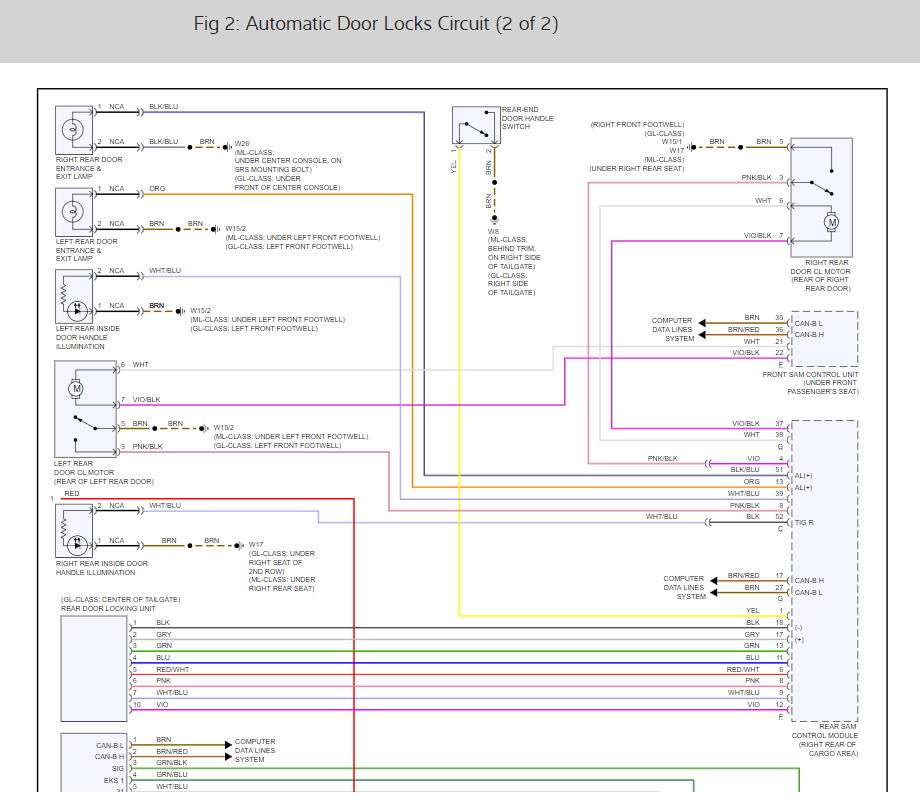Click the EKS 1 terminal label
920x807 pixels.
click(114, 781)
